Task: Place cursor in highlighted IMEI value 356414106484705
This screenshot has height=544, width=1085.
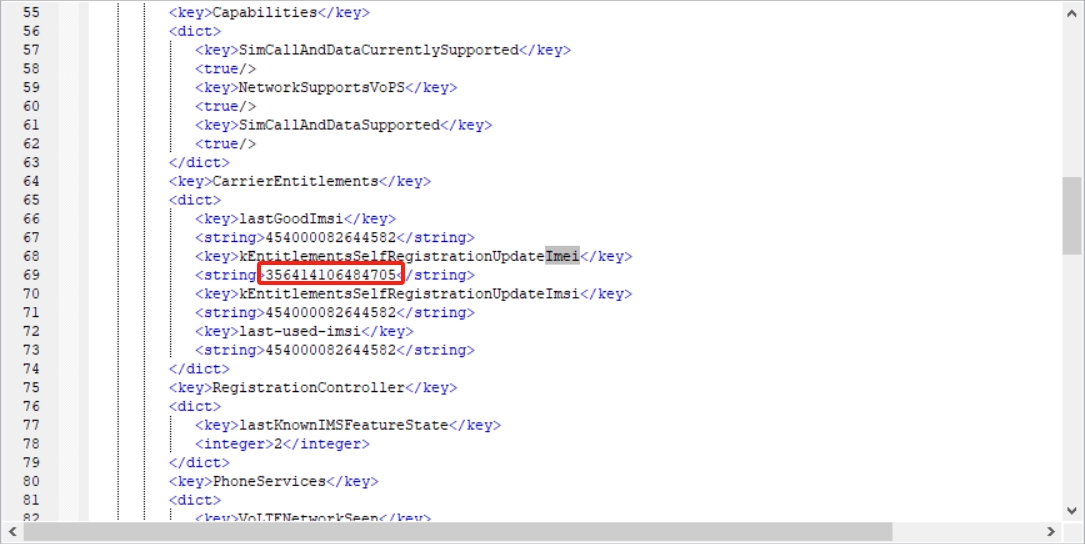Action: tap(330, 275)
